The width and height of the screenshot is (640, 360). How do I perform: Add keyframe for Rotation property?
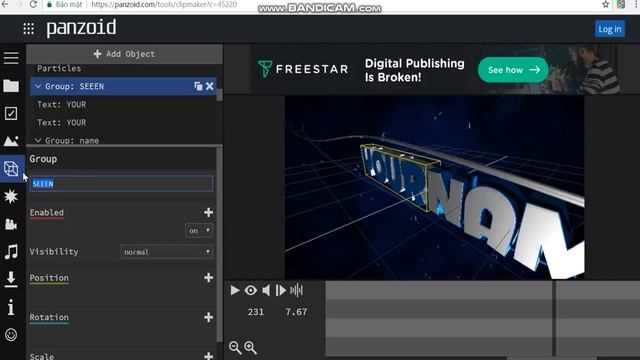[x=209, y=317]
